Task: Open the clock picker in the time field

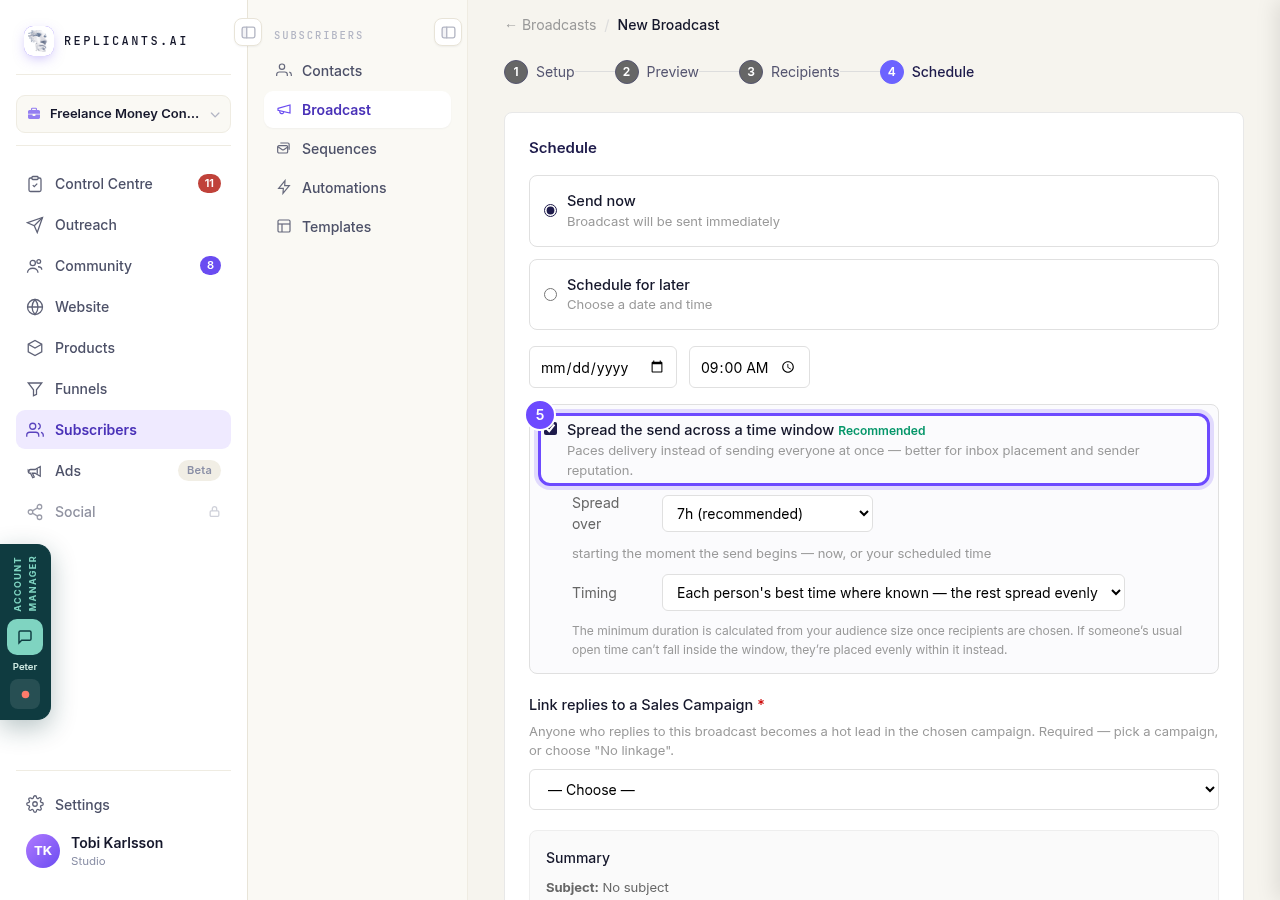Action: pyautogui.click(x=788, y=367)
